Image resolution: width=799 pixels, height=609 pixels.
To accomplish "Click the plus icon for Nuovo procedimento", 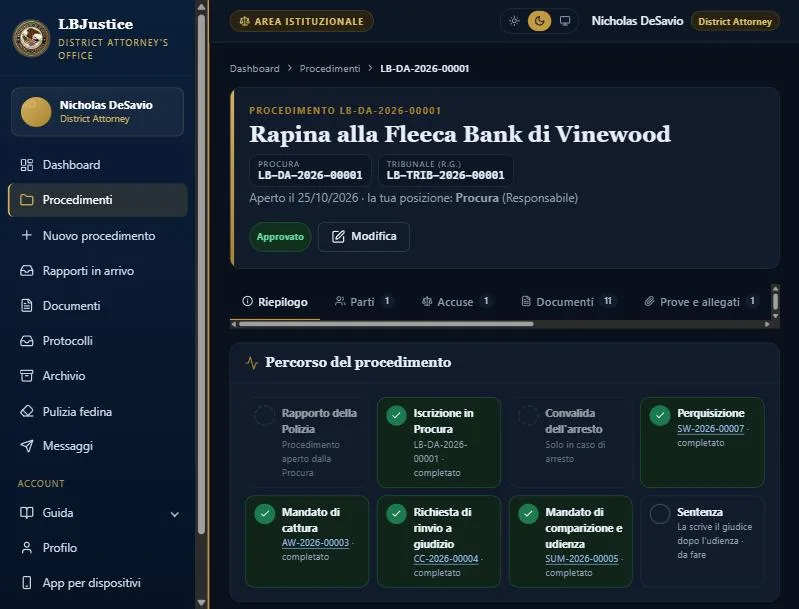I will tap(26, 235).
